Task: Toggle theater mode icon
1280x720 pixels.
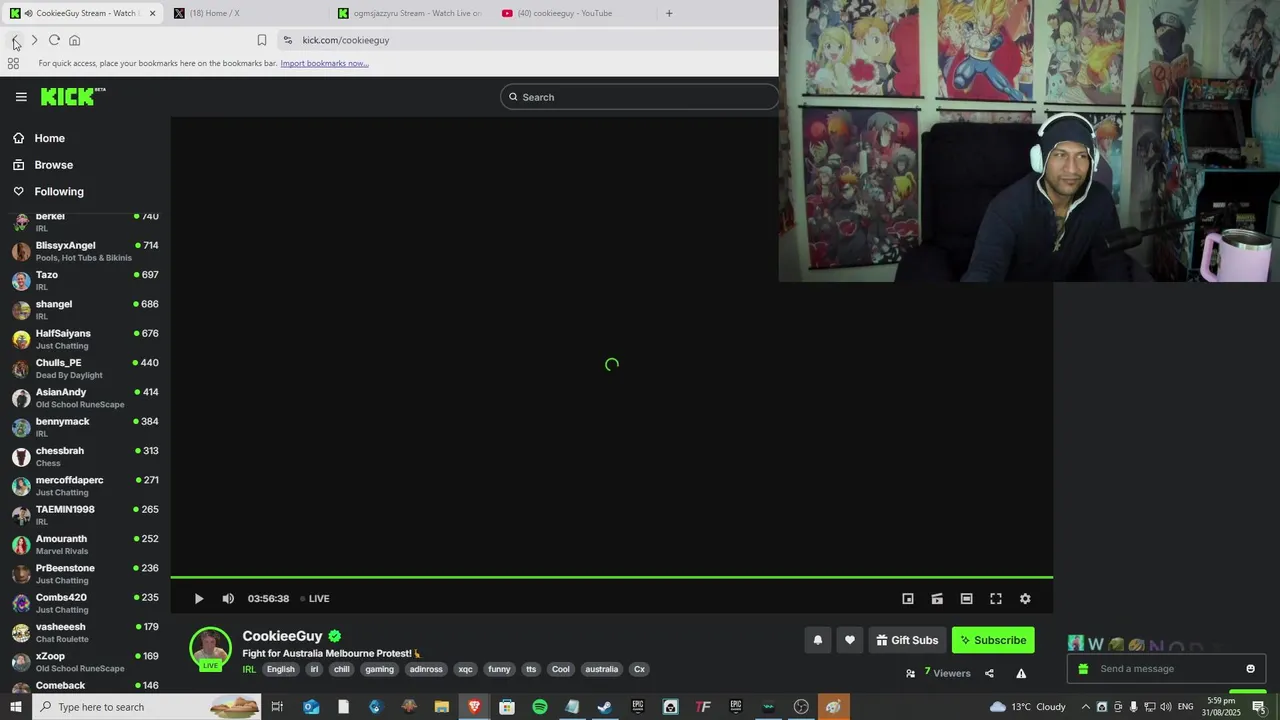Action: tap(966, 599)
